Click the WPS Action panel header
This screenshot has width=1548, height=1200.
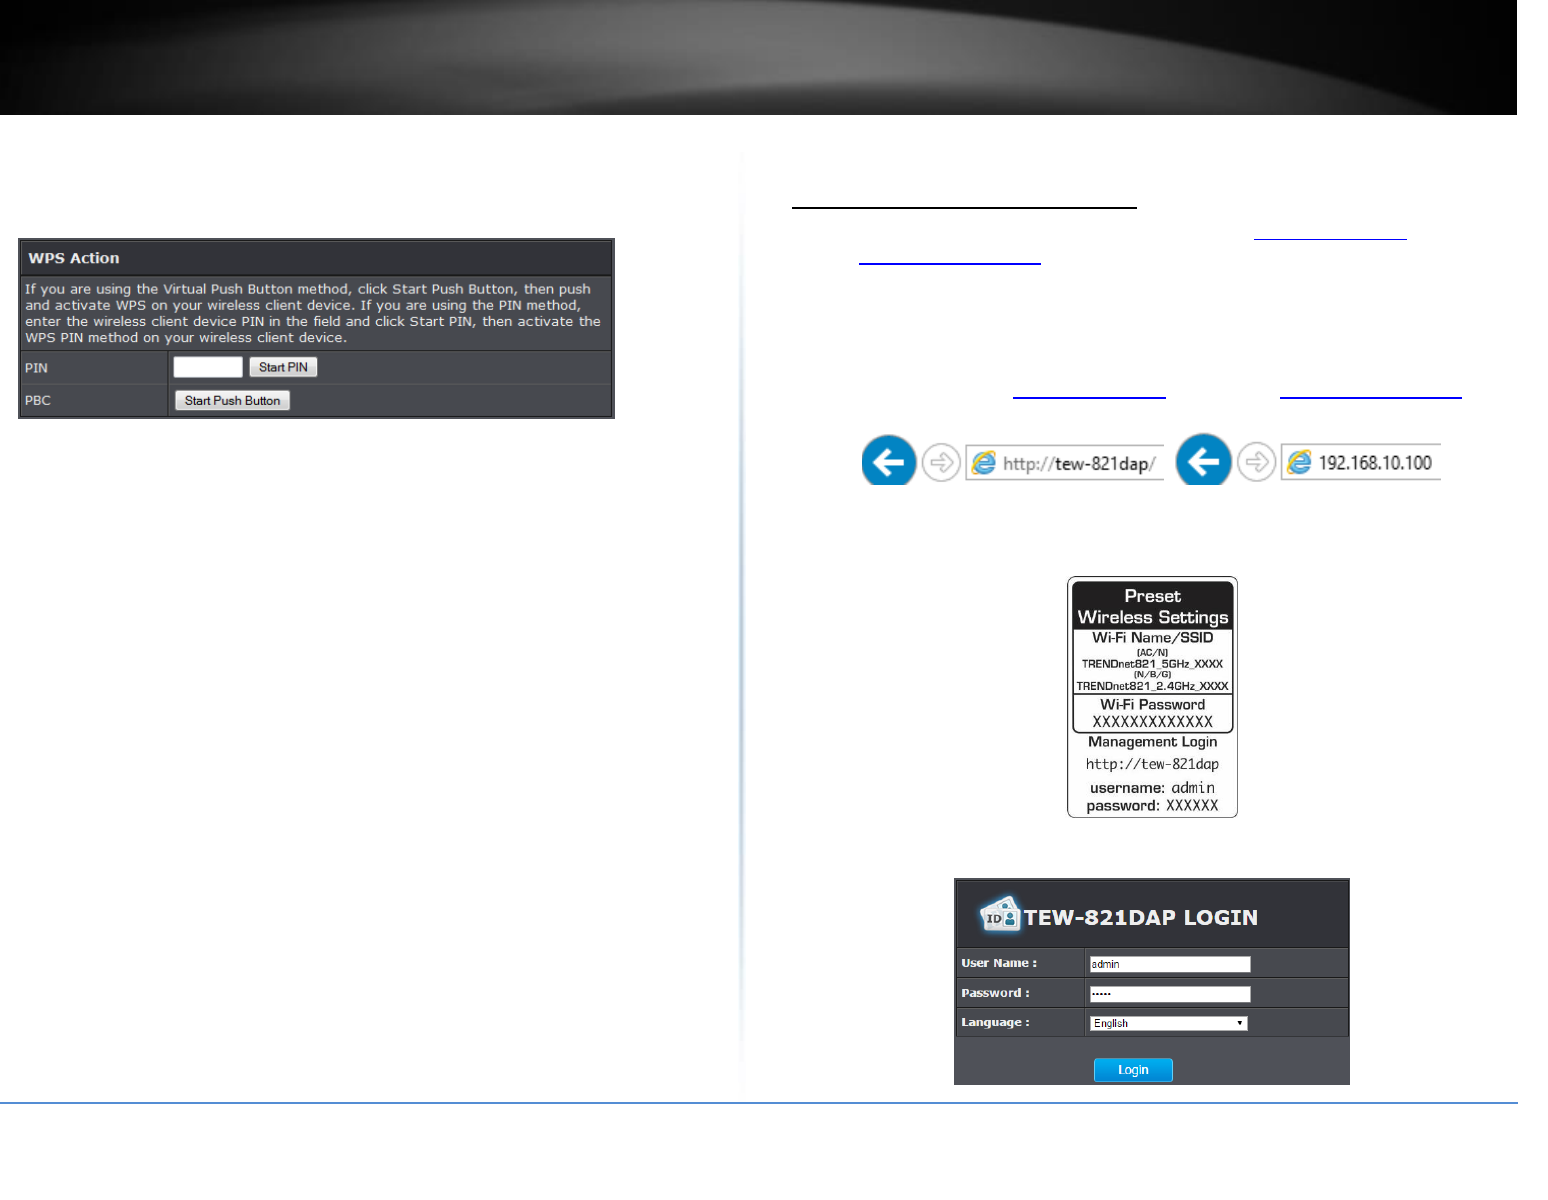tap(316, 258)
